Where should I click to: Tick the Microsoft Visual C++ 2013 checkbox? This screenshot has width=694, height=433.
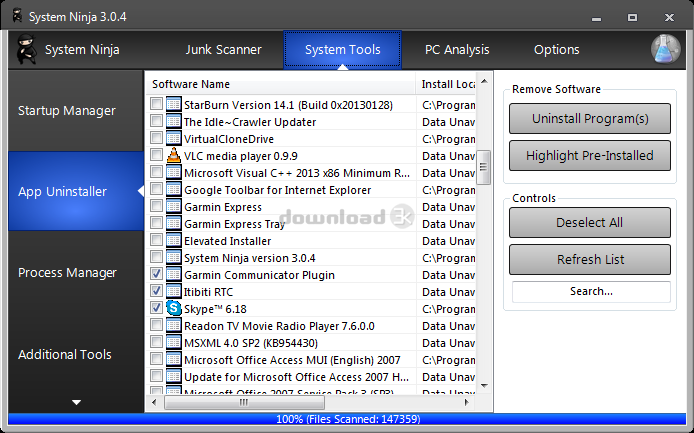click(x=156, y=171)
